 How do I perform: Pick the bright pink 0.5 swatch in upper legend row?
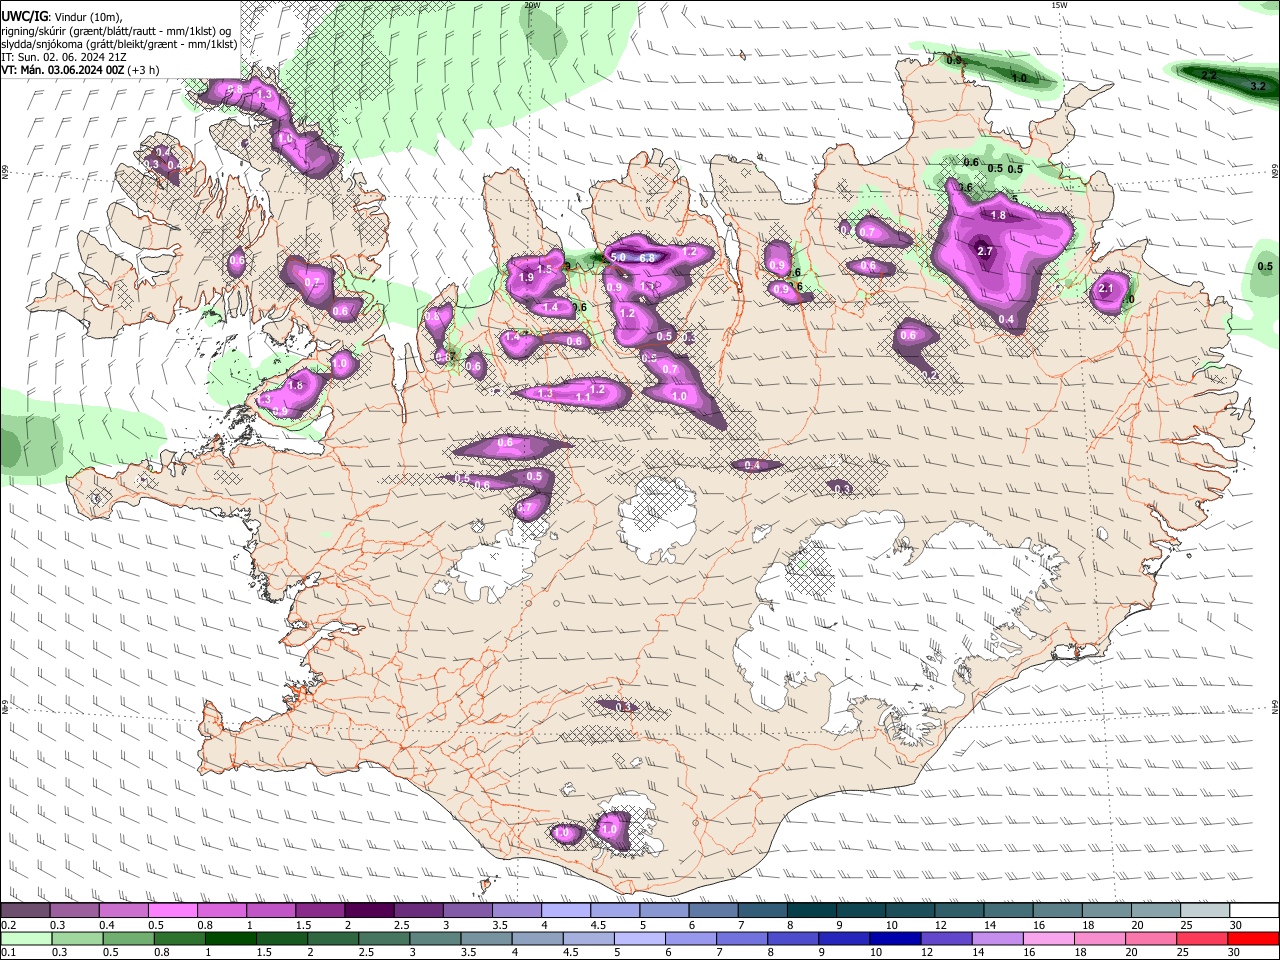tap(174, 911)
